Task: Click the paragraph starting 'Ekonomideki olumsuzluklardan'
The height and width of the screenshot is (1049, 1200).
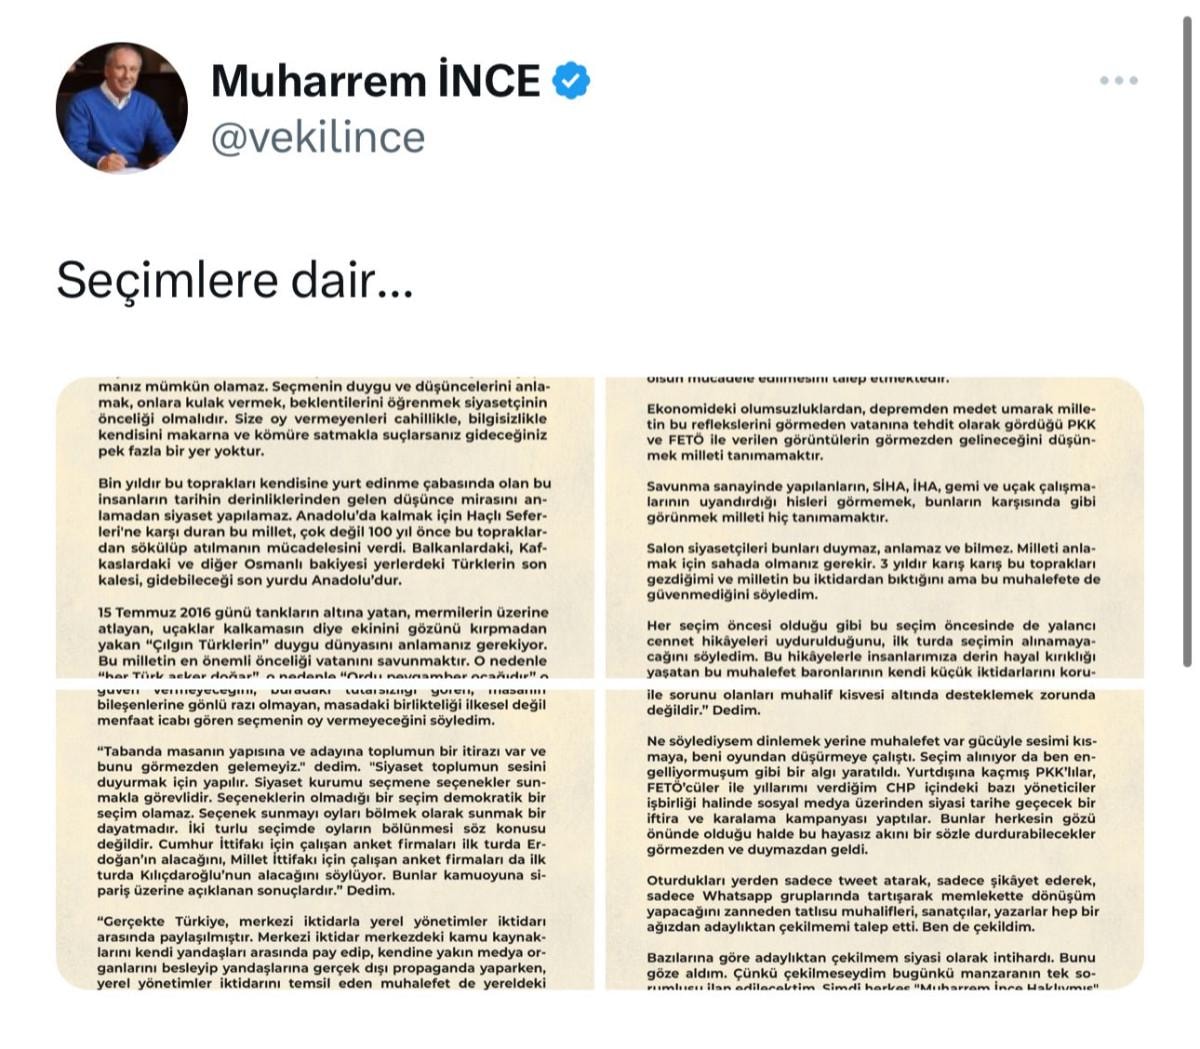Action: [872, 432]
